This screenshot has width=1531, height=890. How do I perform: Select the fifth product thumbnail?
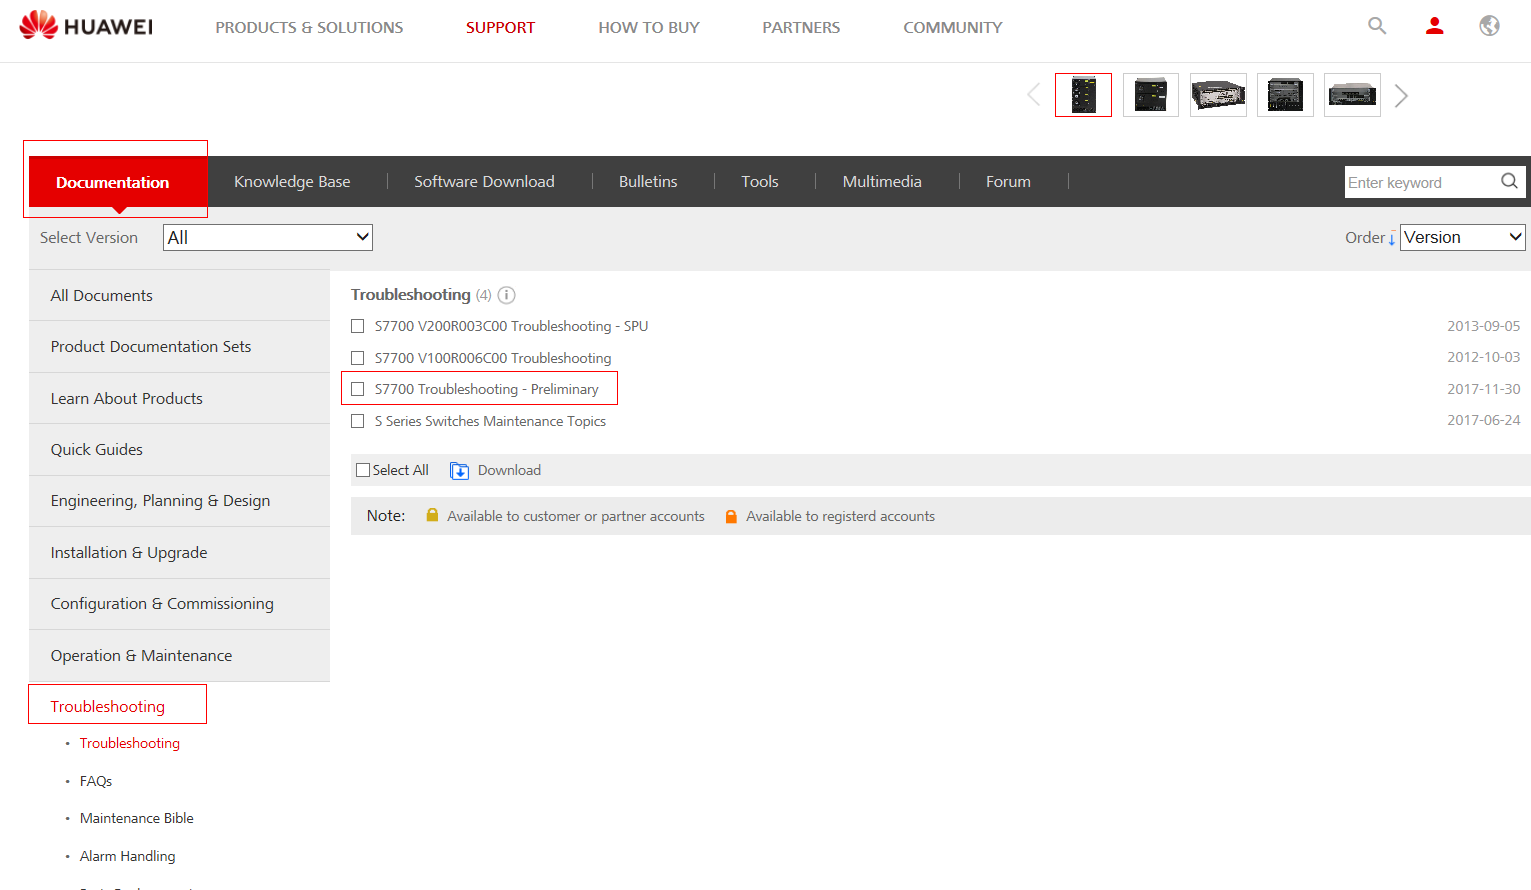point(1352,95)
